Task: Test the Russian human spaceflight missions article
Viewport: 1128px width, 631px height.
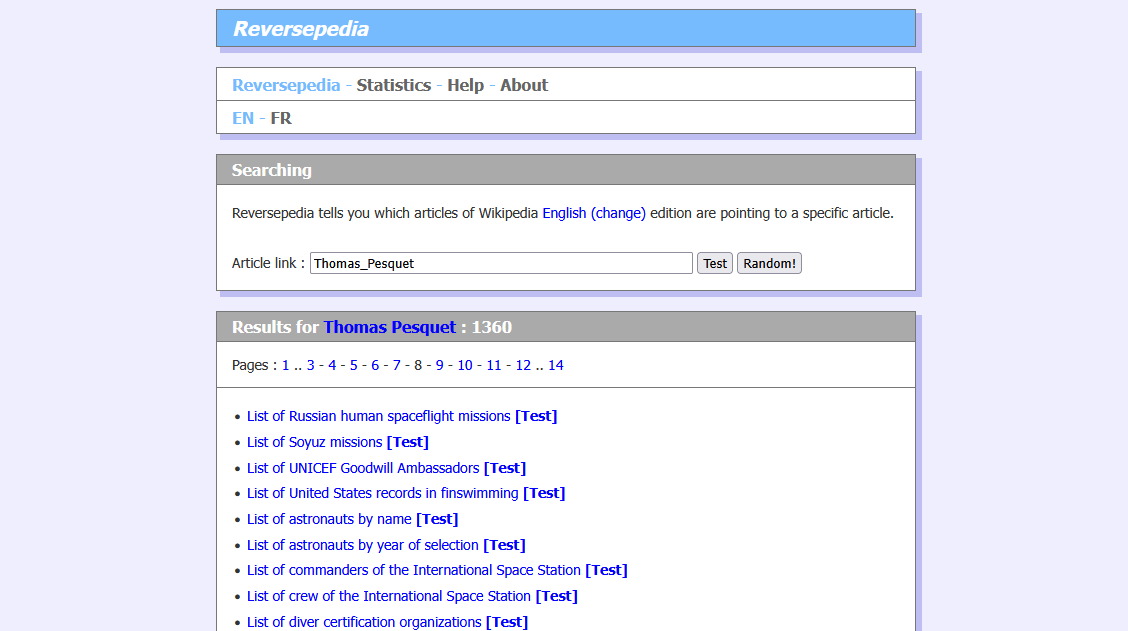Action: [x=536, y=416]
